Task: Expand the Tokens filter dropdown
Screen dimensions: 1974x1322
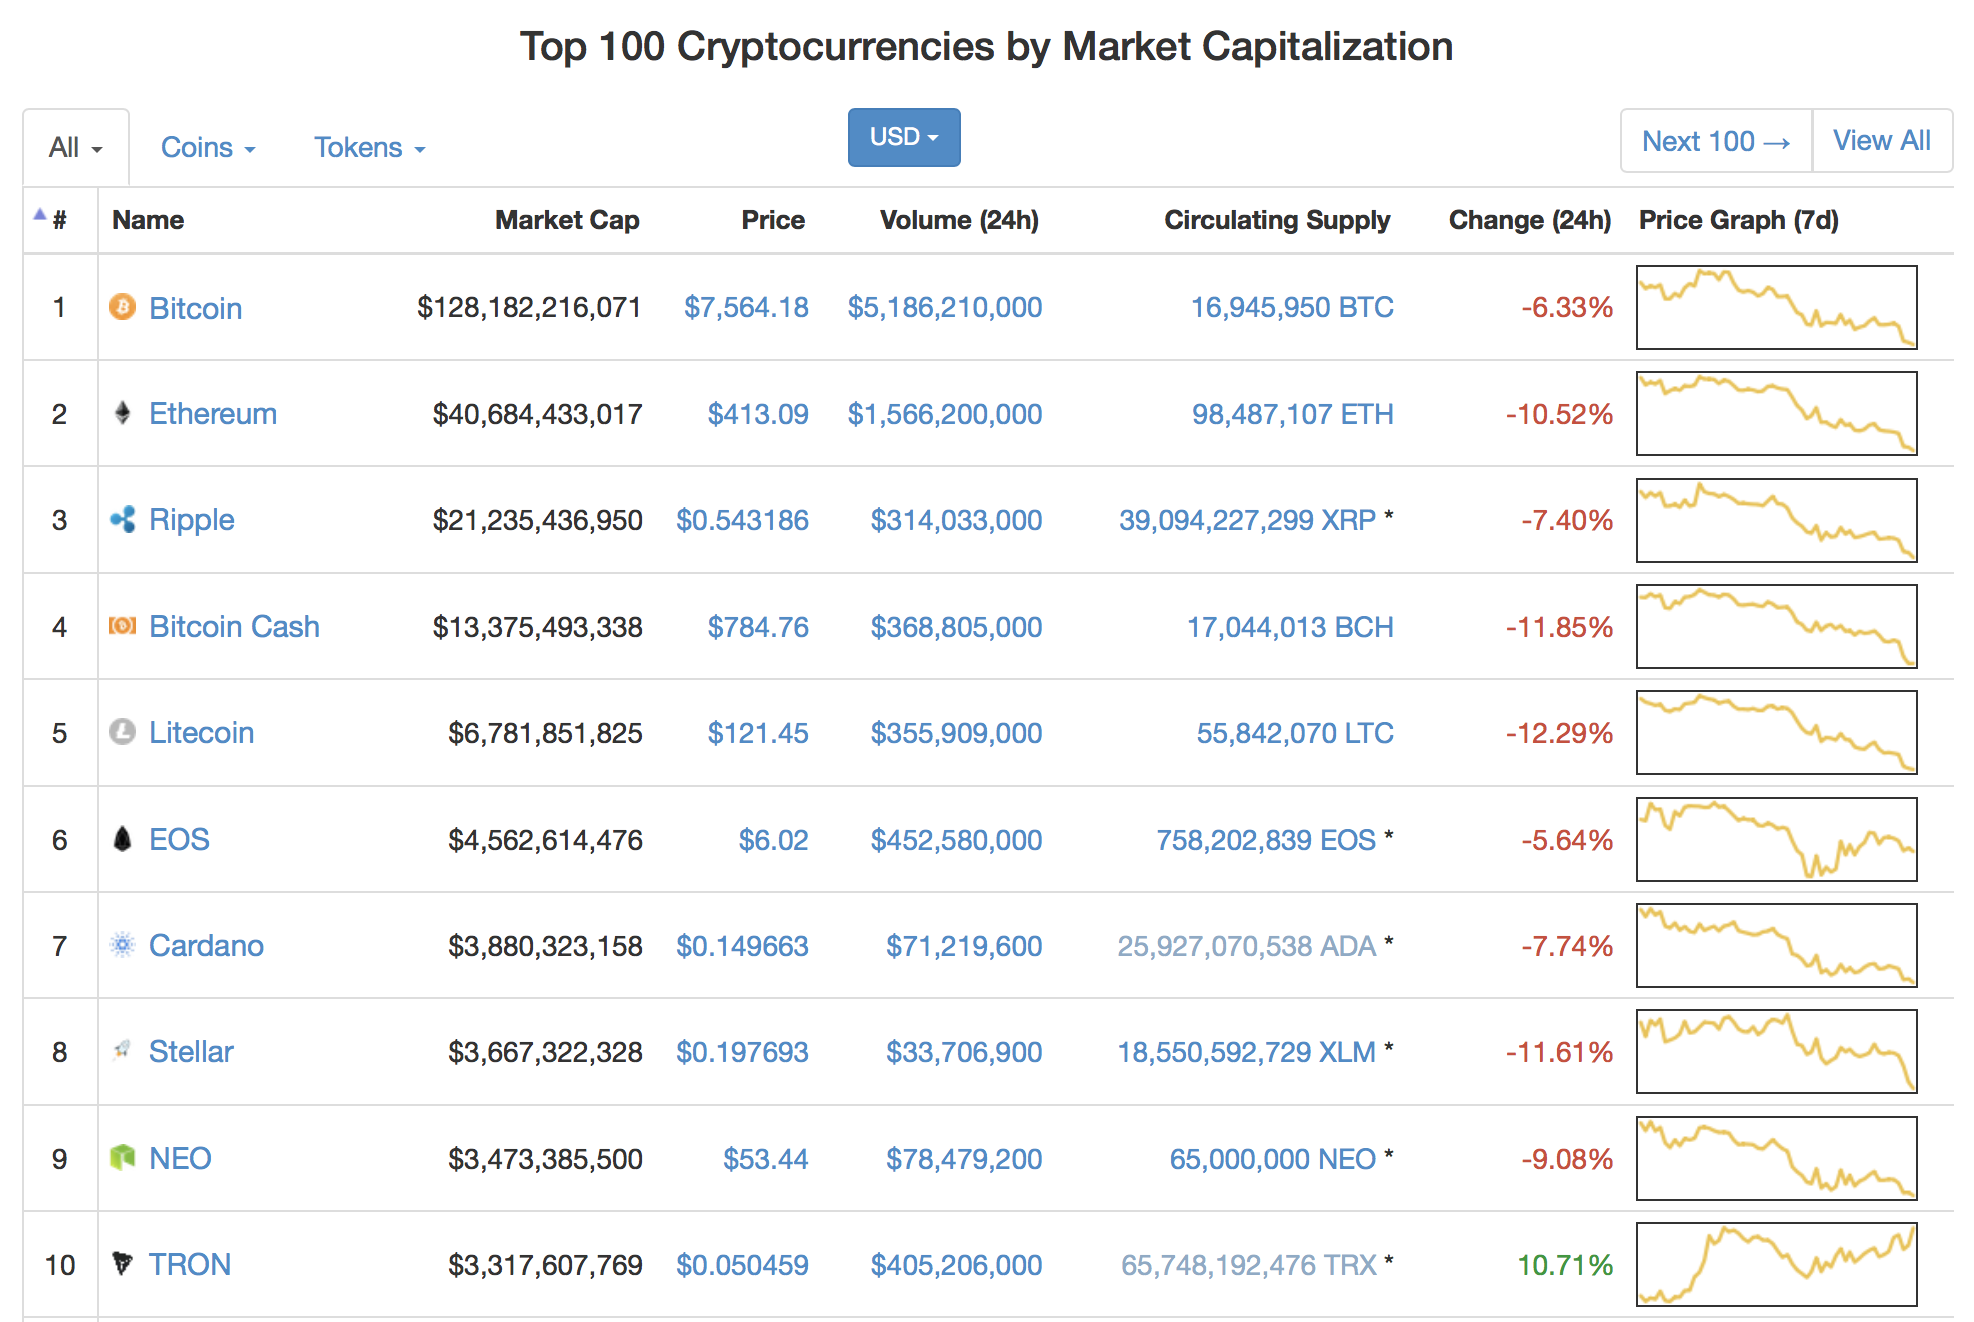Action: [369, 148]
